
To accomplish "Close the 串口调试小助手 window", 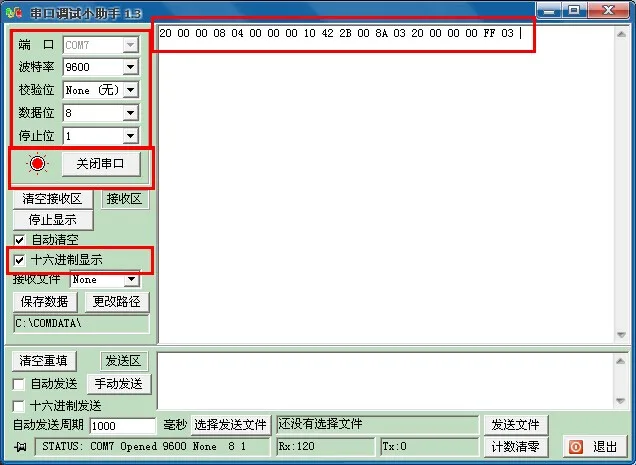I will 608,11.
